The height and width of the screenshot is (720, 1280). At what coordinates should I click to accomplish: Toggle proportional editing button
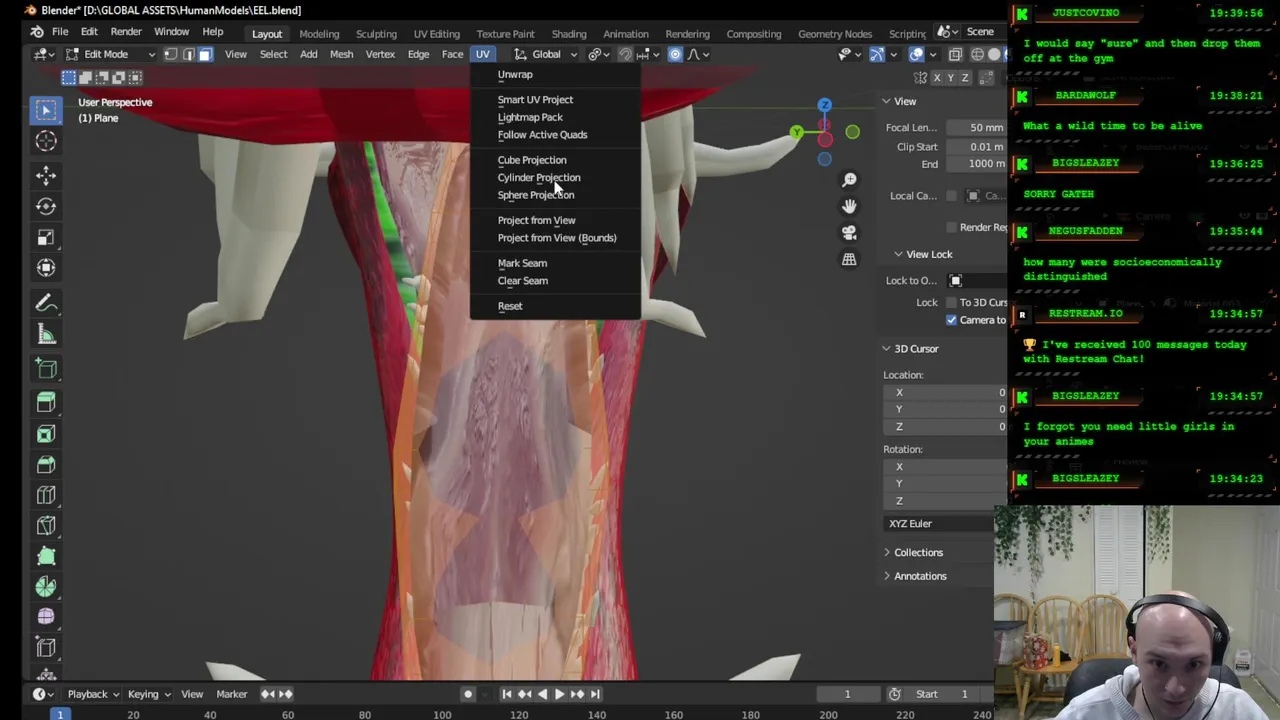pyautogui.click(x=675, y=54)
